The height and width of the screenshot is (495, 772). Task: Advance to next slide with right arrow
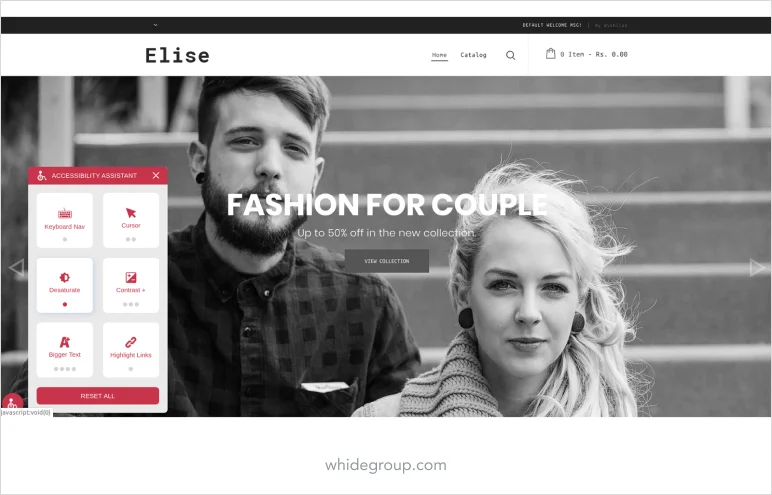(x=757, y=268)
